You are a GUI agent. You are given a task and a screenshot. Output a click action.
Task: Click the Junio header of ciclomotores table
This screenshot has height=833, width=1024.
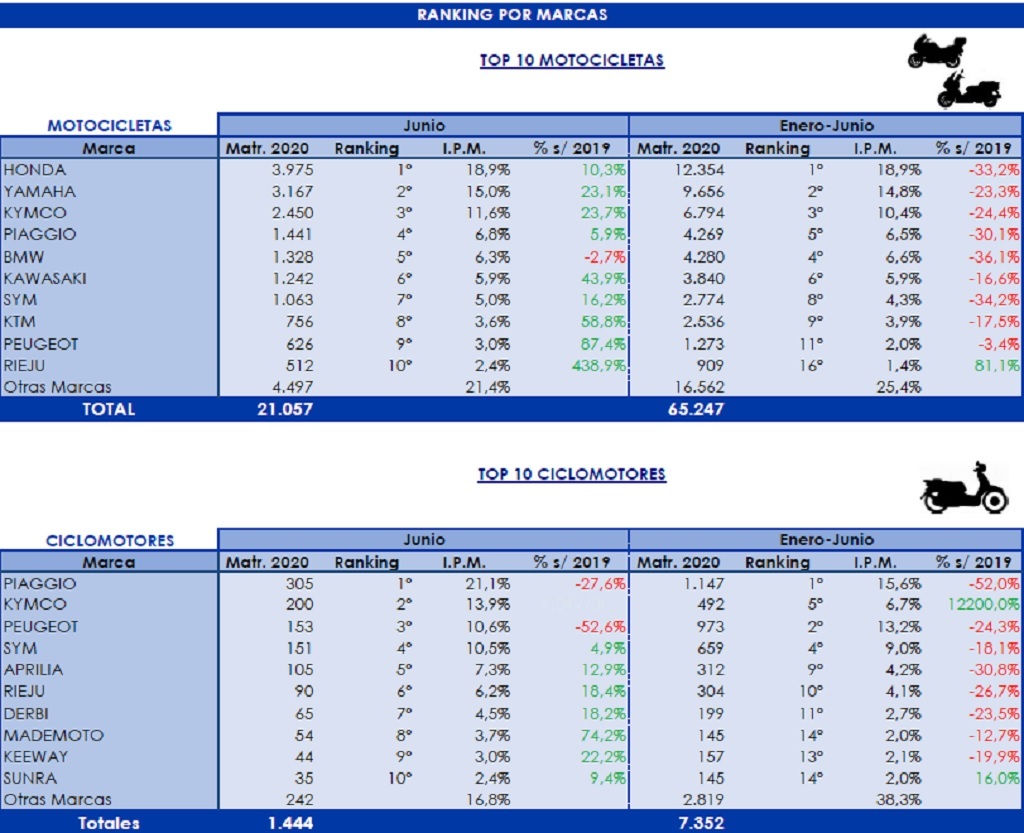point(424,540)
